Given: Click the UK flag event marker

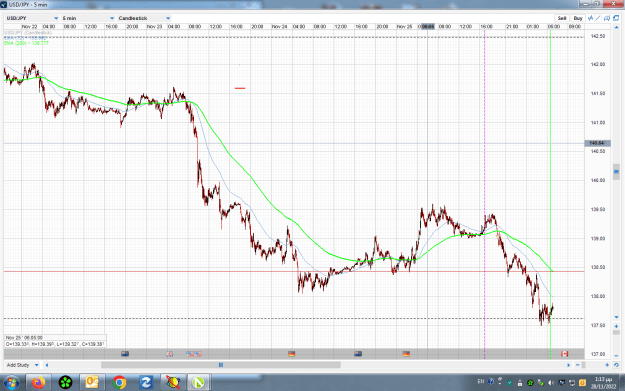Looking at the screenshot, I should click(x=169, y=354).
